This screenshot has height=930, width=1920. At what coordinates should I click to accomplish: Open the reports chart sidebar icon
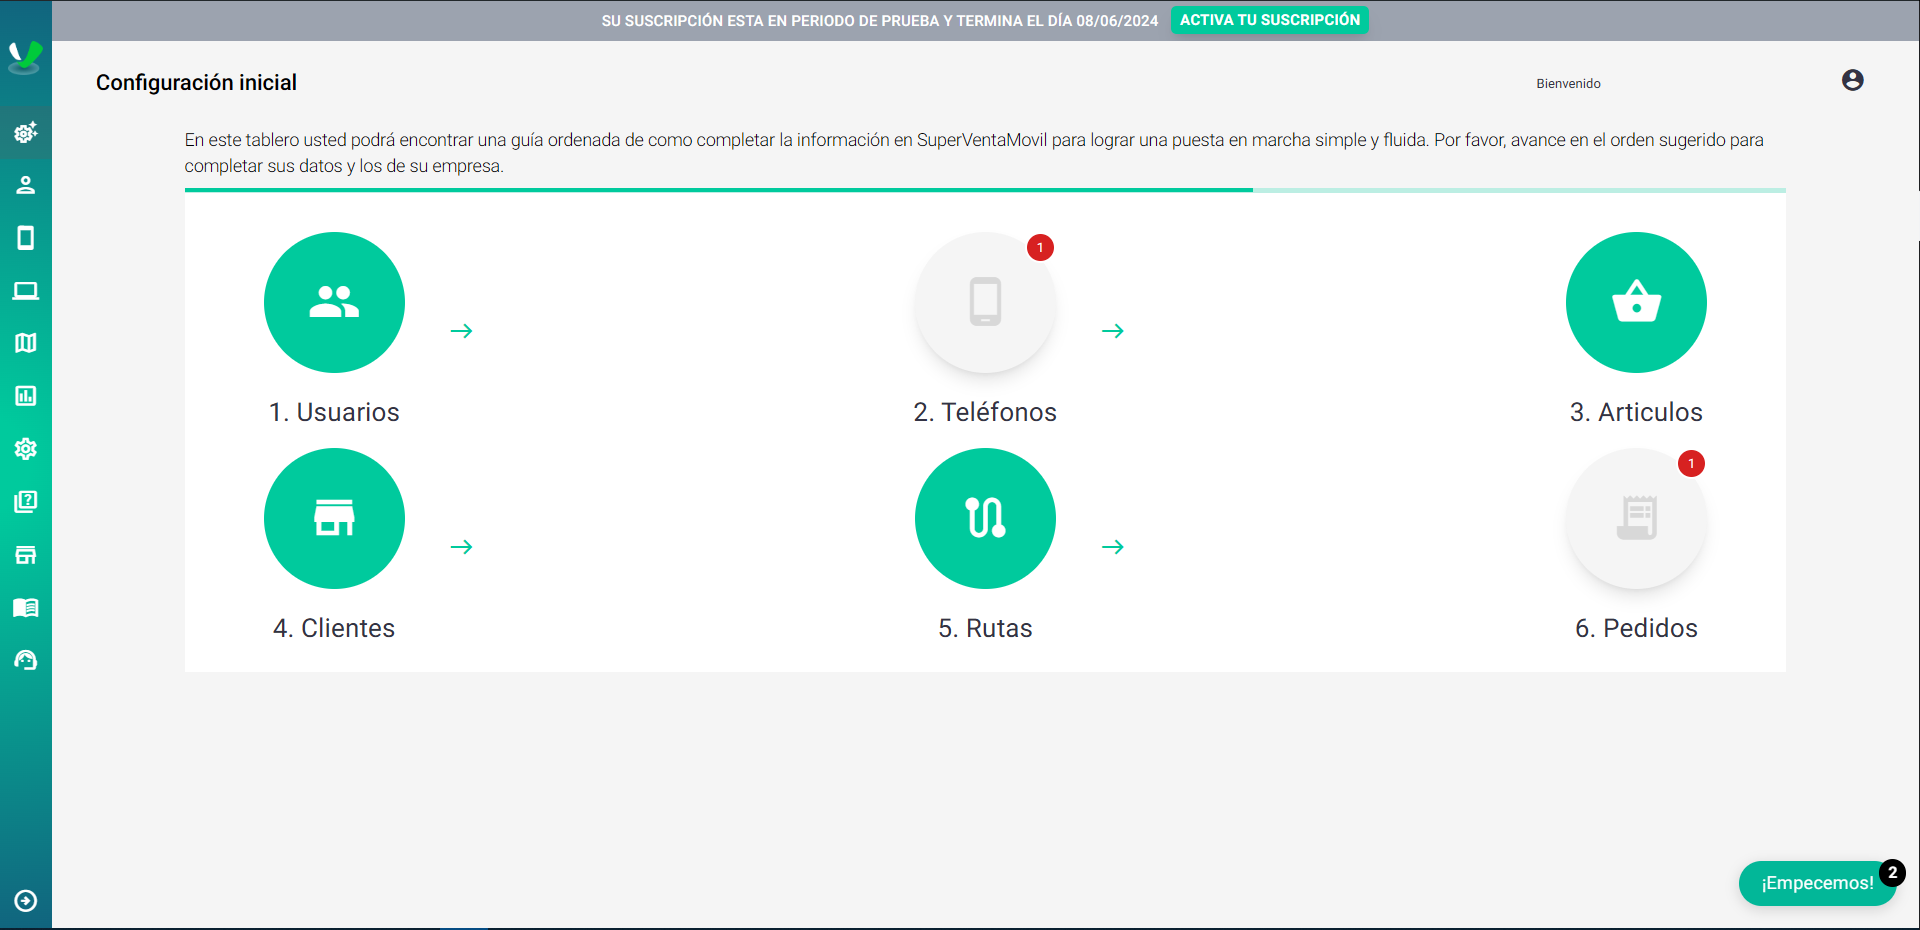point(26,396)
